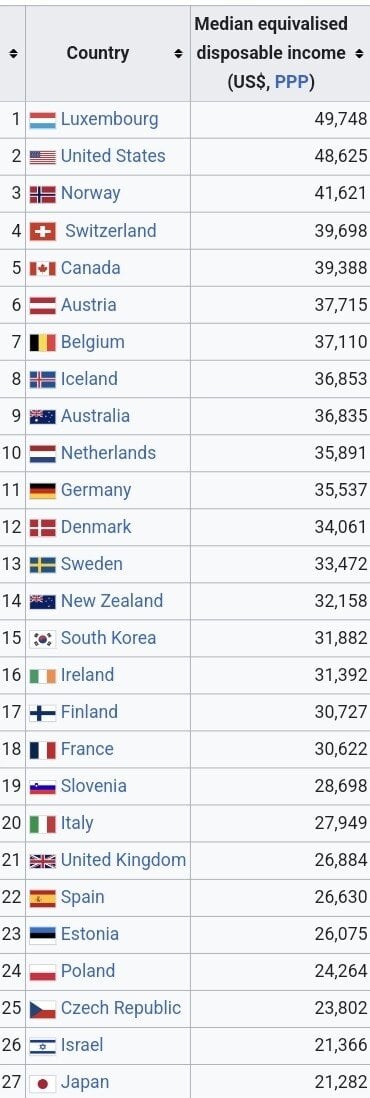Click the Switzerland flag icon

click(42, 232)
